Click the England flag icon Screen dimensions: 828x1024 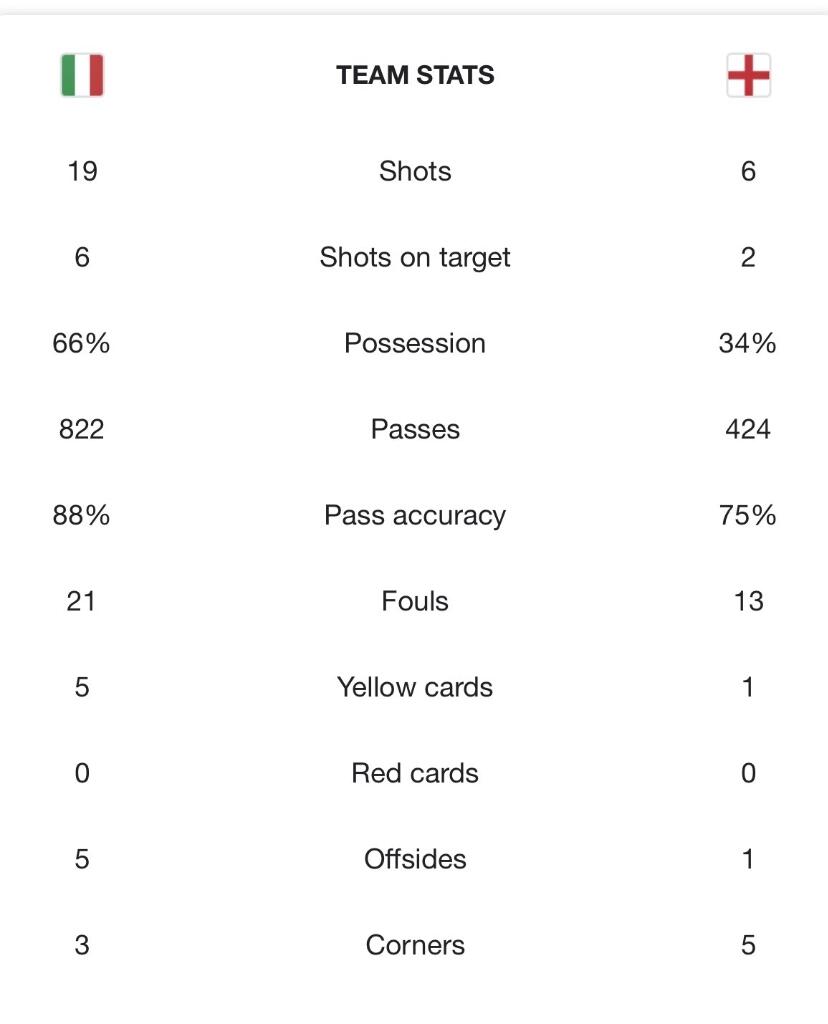click(748, 75)
